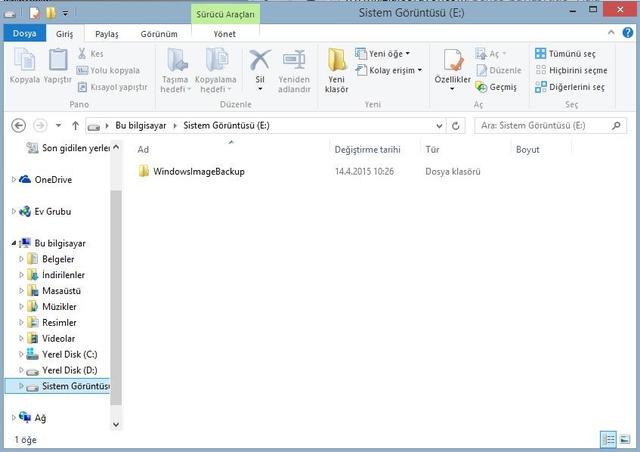The image size is (640, 452).
Task: Switch to large icons view
Action: [624, 440]
